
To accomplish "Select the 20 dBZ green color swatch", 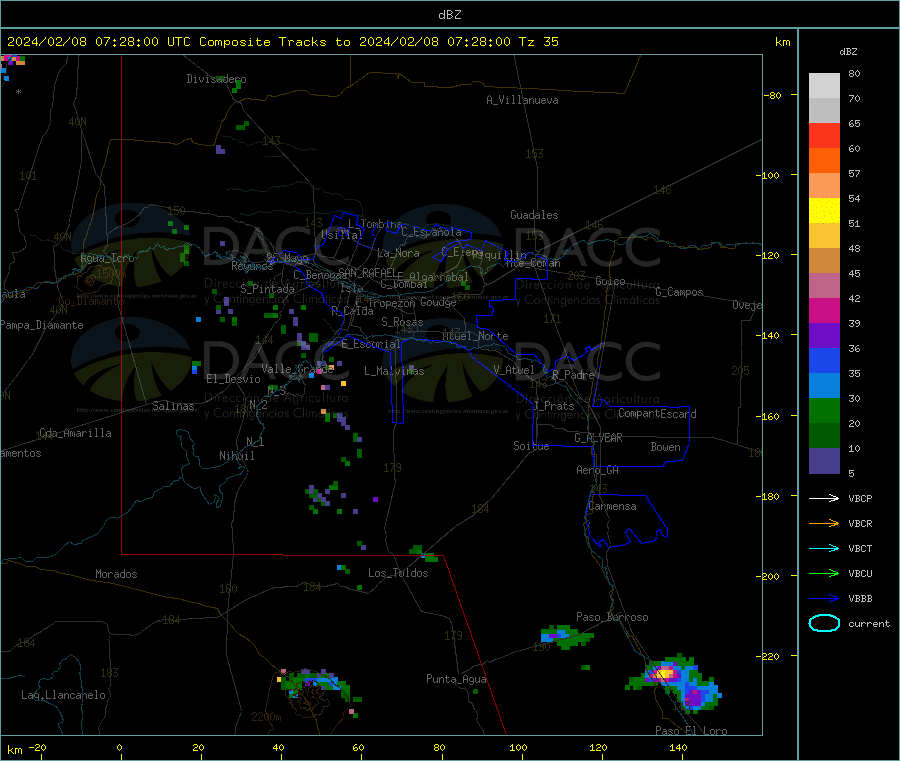I will pos(824,436).
